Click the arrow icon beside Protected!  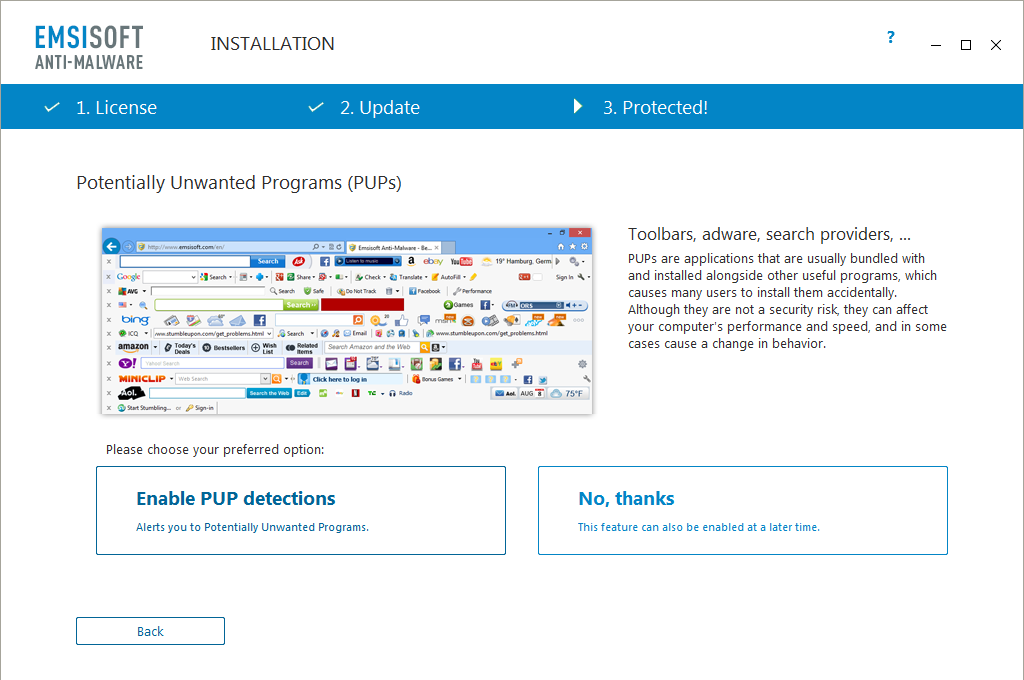pyautogui.click(x=578, y=107)
